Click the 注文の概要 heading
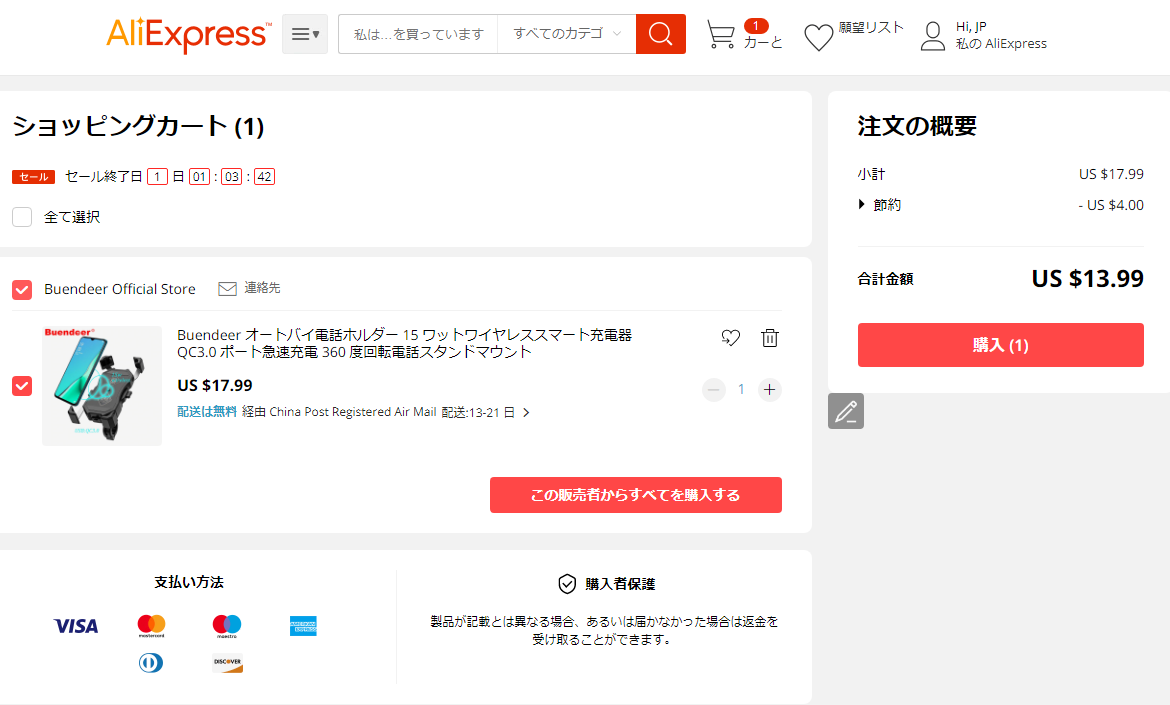The image size is (1170, 705). pyautogui.click(x=917, y=126)
